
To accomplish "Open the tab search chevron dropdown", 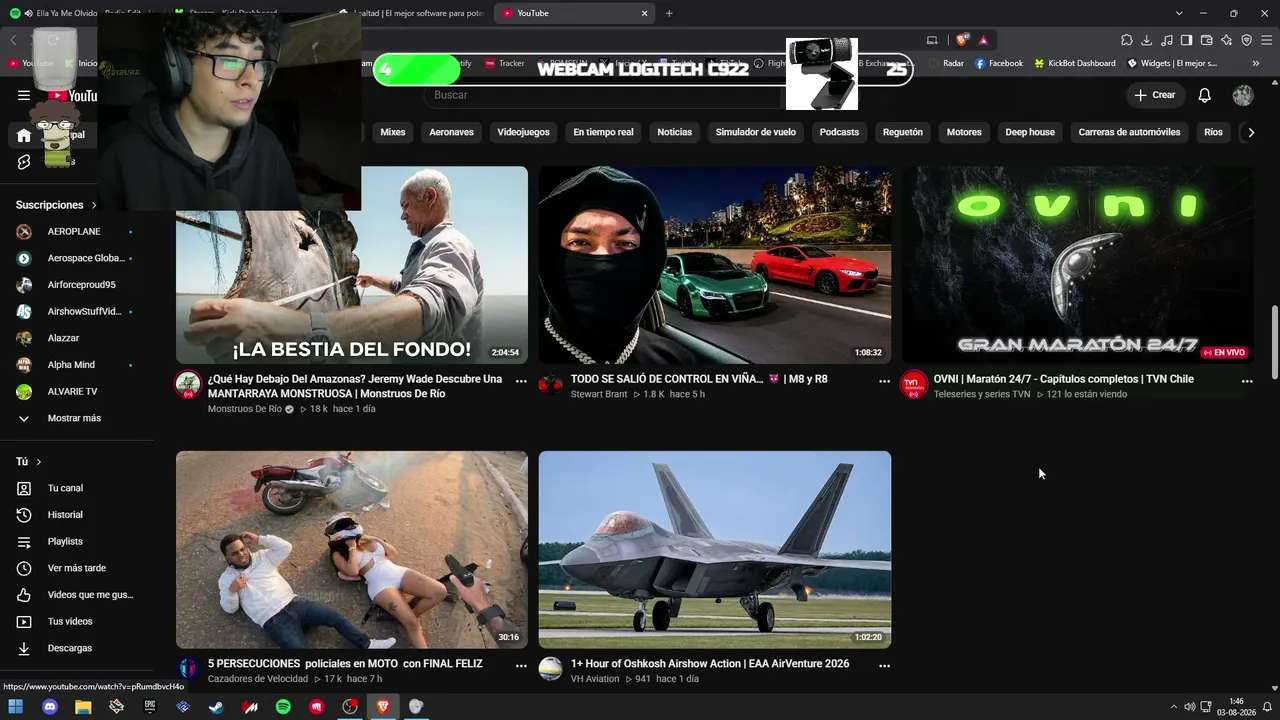I will coord(1179,13).
